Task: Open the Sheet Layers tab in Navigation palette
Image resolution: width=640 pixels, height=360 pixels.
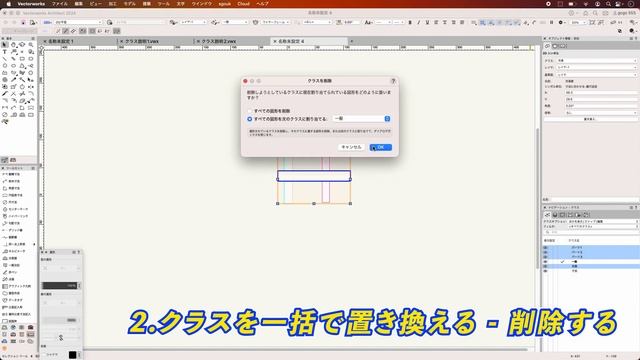Action: pos(563,215)
